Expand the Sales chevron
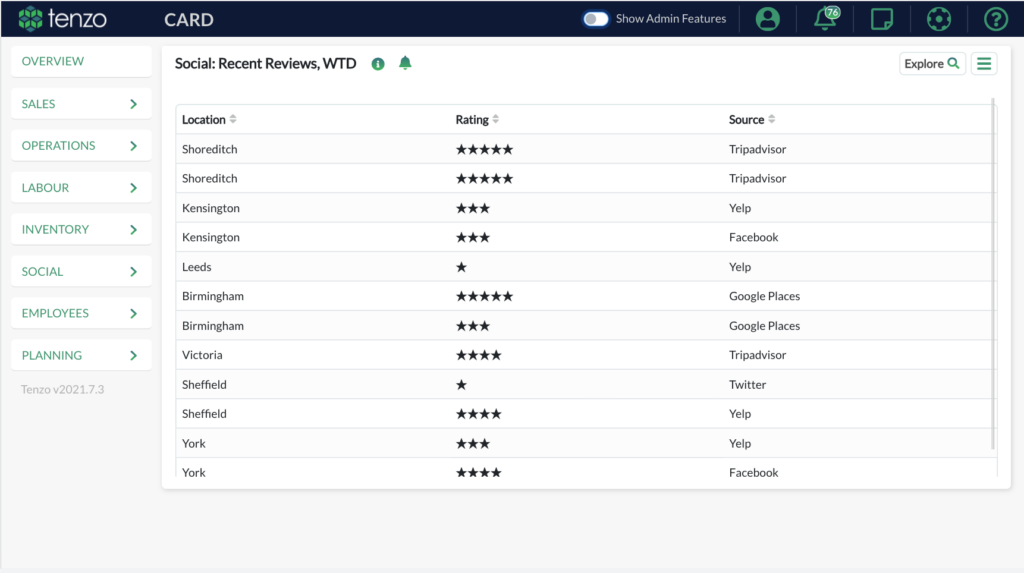Image resolution: width=1024 pixels, height=573 pixels. point(133,104)
